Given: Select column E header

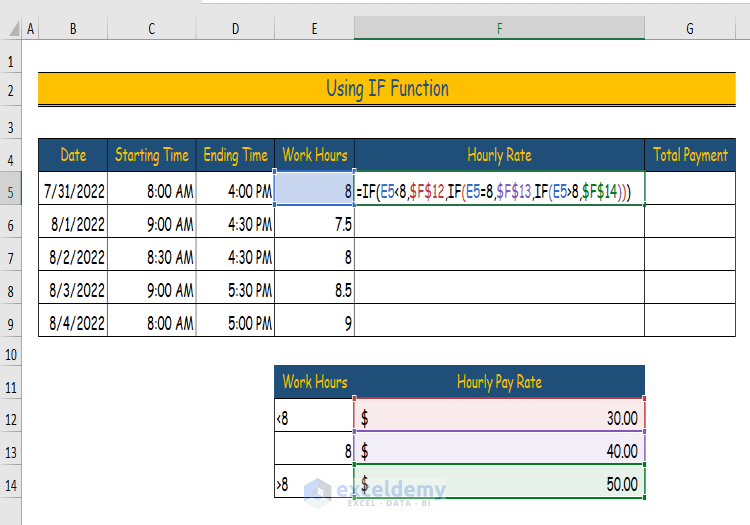Looking at the screenshot, I should (x=314, y=29).
